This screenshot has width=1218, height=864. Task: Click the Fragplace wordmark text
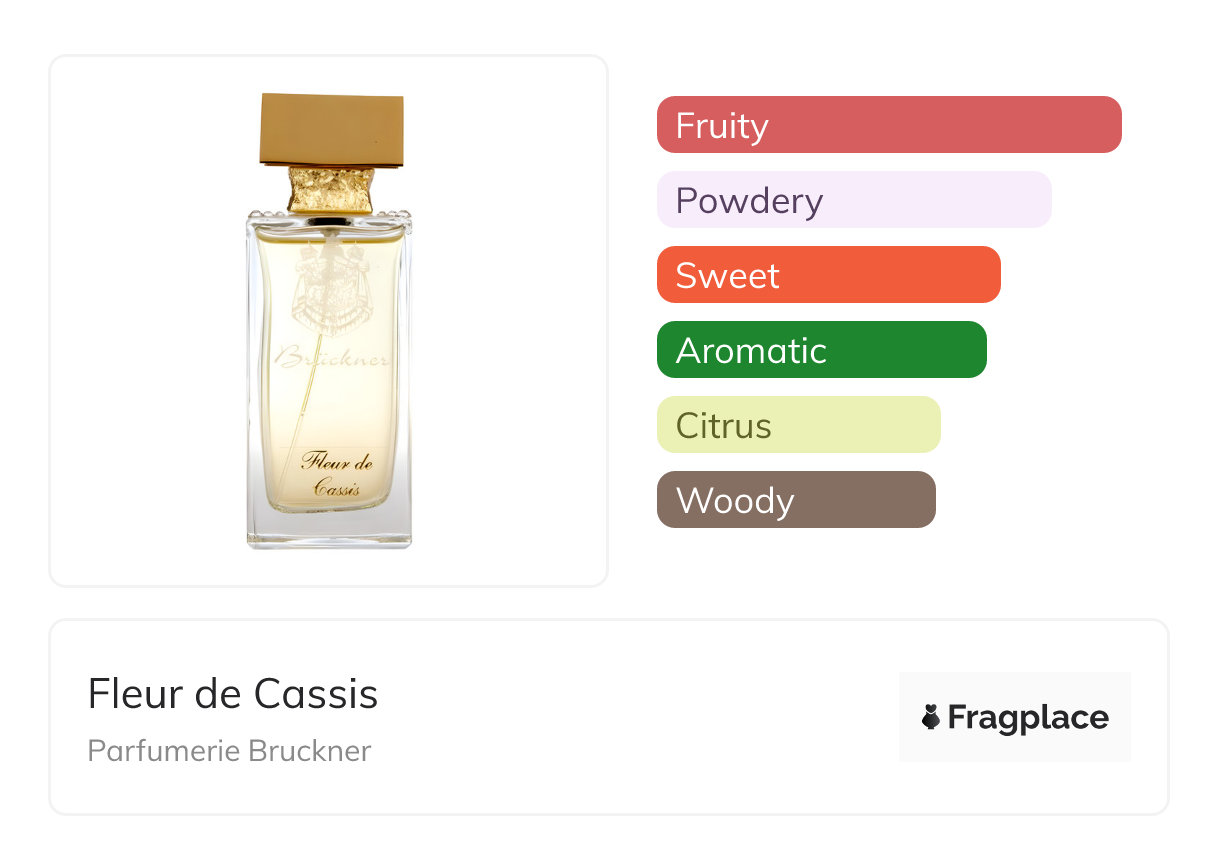[1028, 718]
